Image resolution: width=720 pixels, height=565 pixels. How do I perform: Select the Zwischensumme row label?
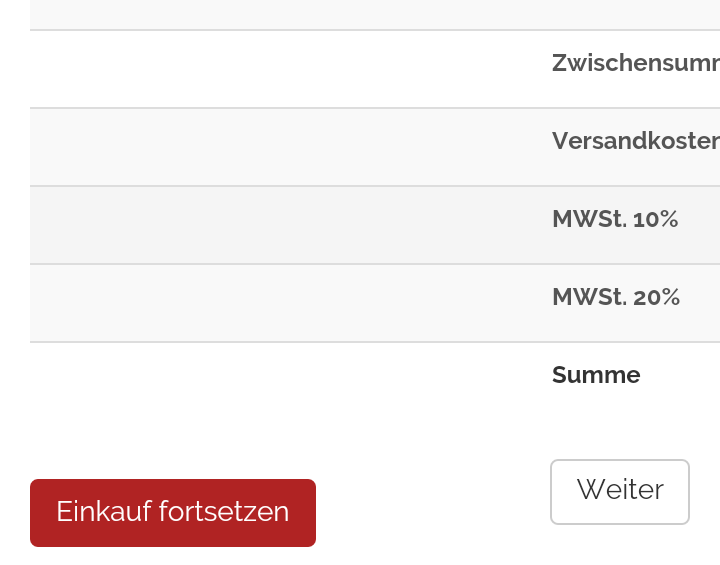click(x=636, y=63)
